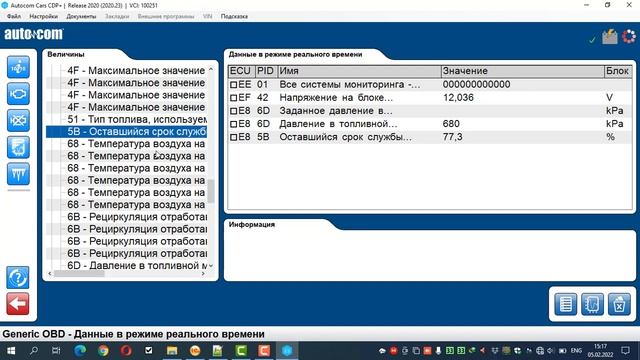Screen dimensions: 640x360
Task: Click 'Напряжение на блоке...' row name
Action: point(336,98)
